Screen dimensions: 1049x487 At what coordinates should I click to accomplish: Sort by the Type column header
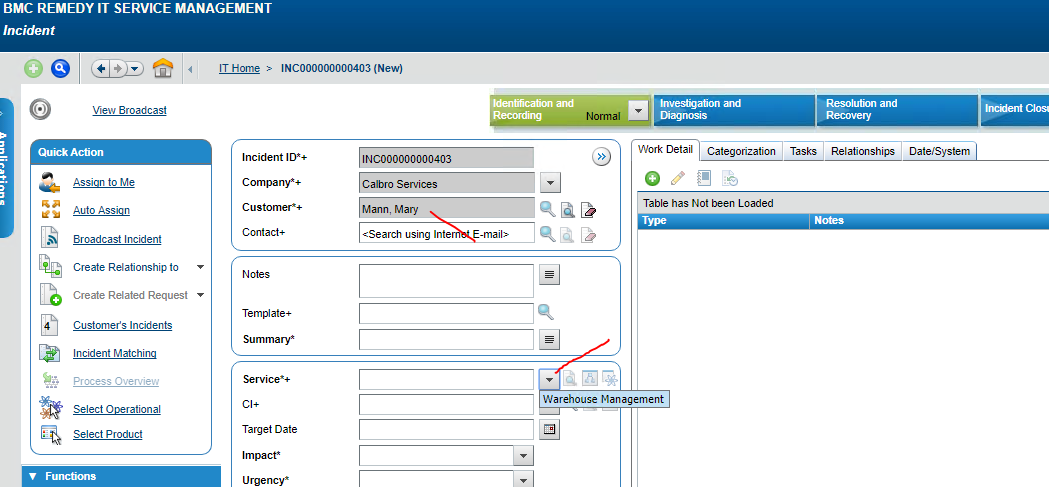(x=723, y=221)
